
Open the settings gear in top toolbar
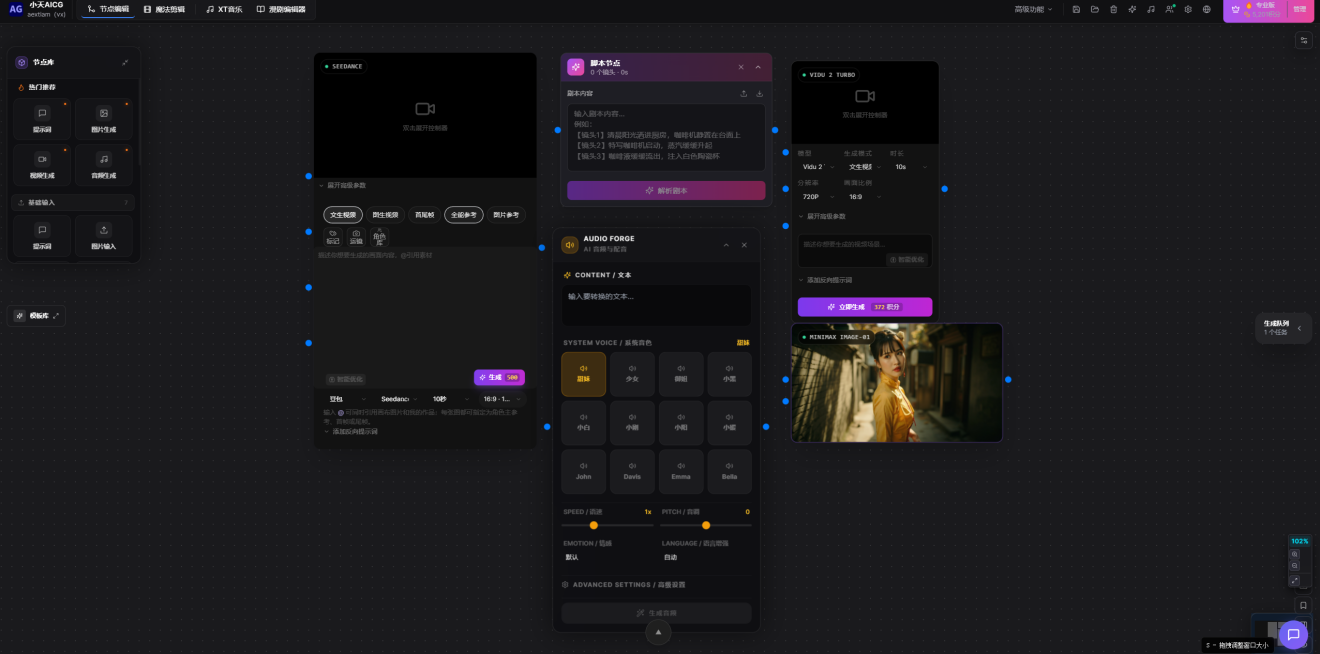tap(1188, 9)
